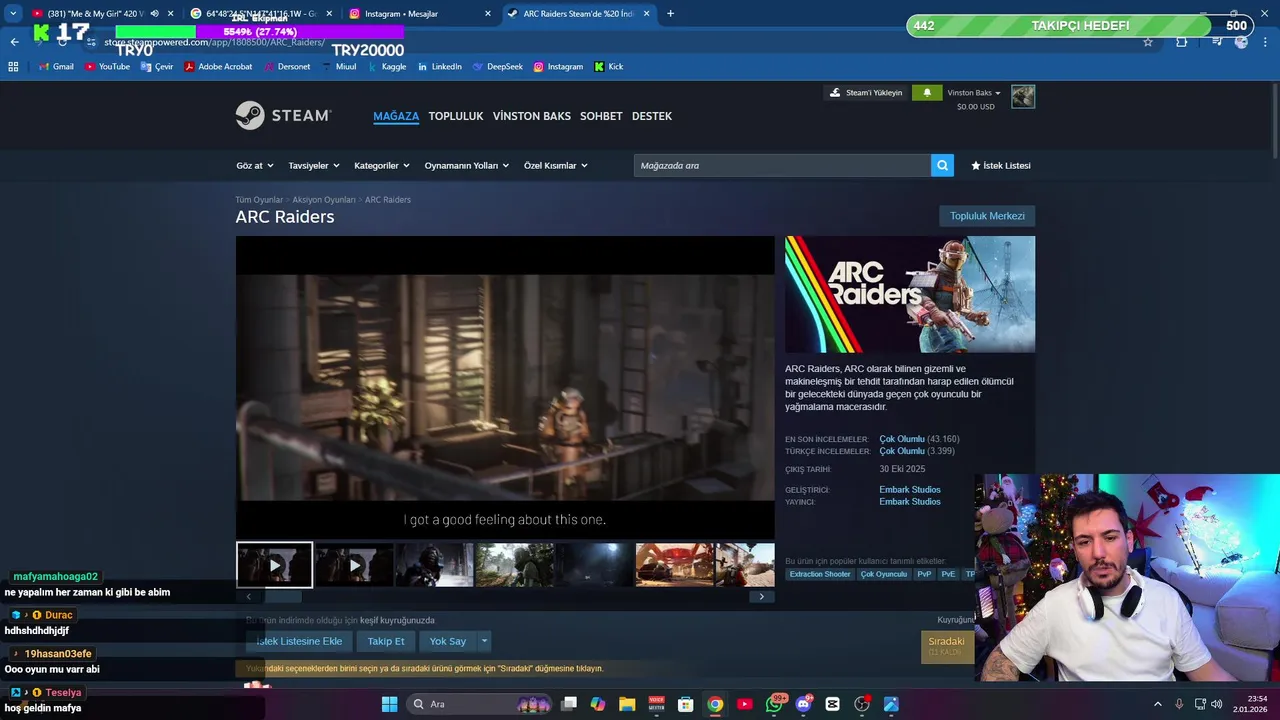This screenshot has width=1280, height=720.
Task: Open the Chrome apps grid icon
Action: point(13,67)
